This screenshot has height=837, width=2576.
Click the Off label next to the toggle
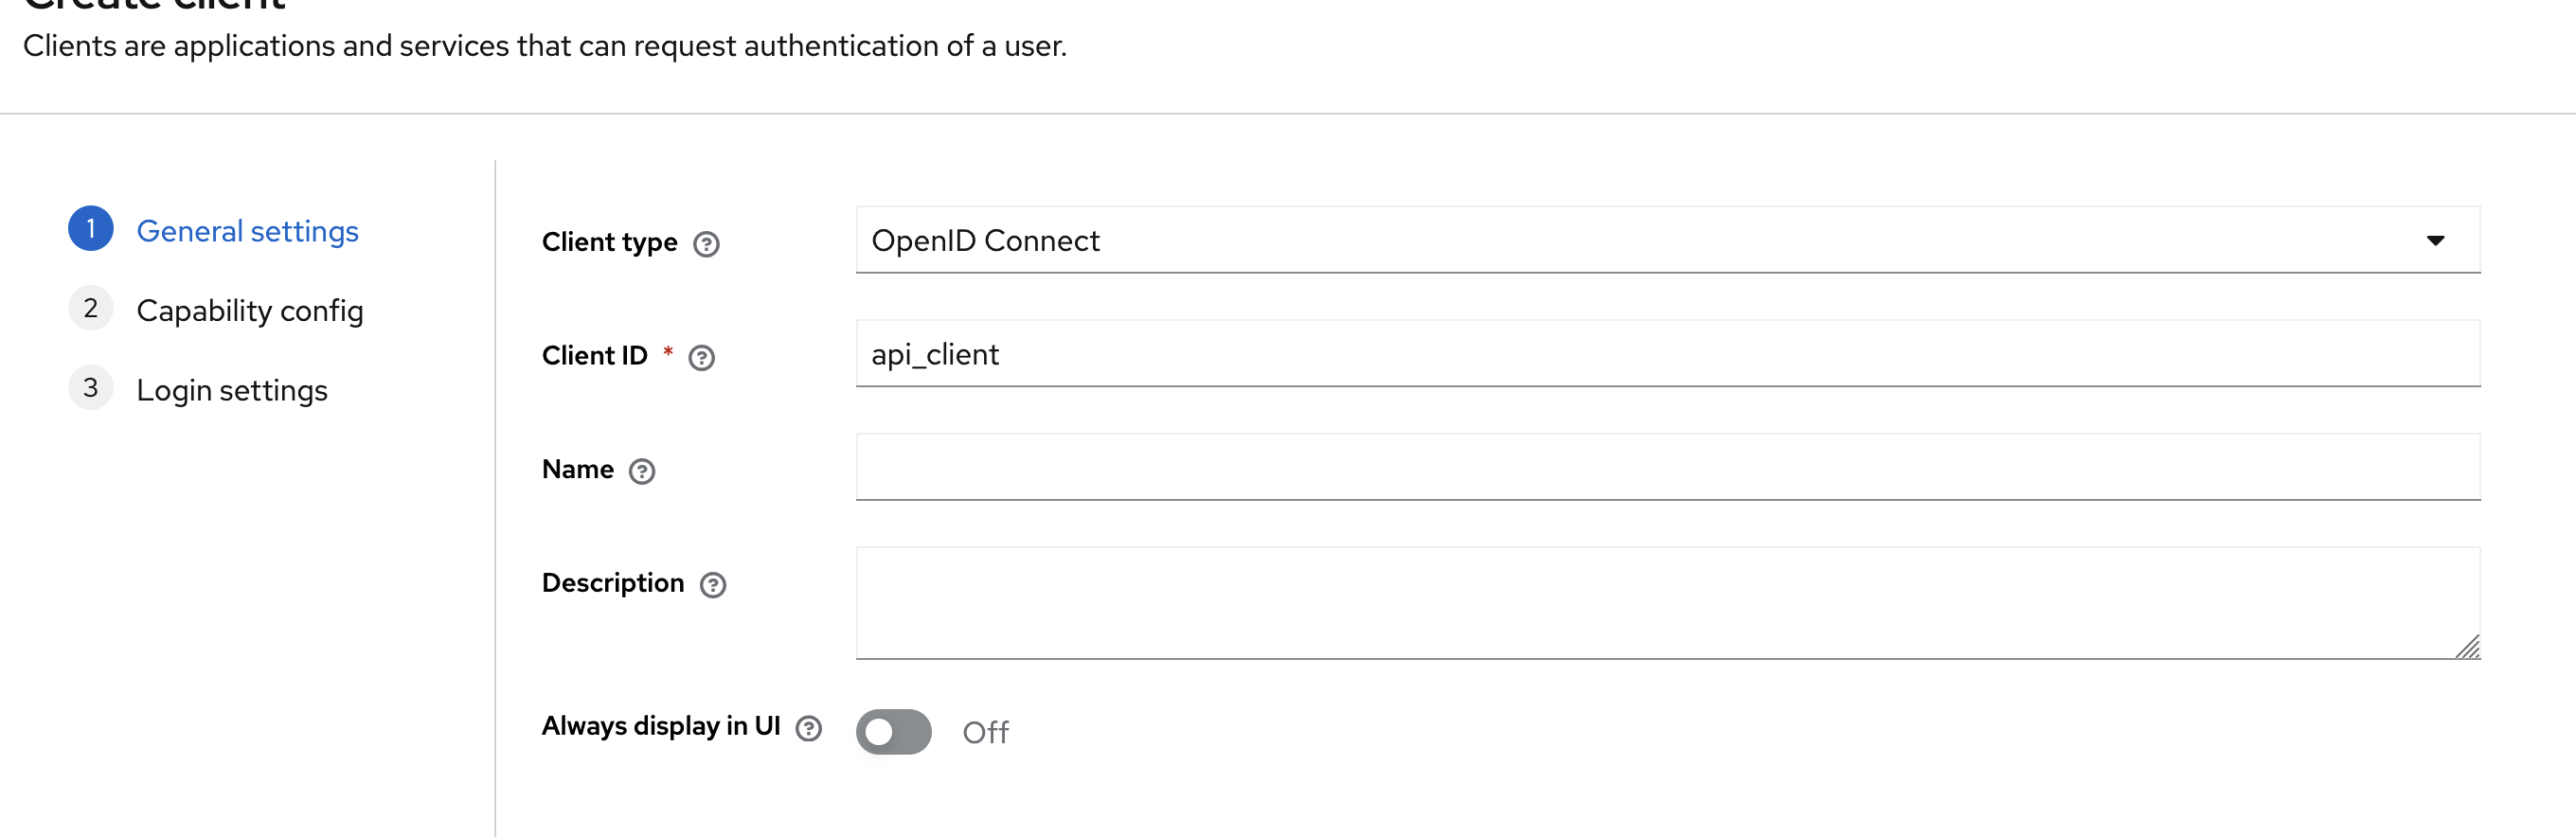pyautogui.click(x=986, y=732)
